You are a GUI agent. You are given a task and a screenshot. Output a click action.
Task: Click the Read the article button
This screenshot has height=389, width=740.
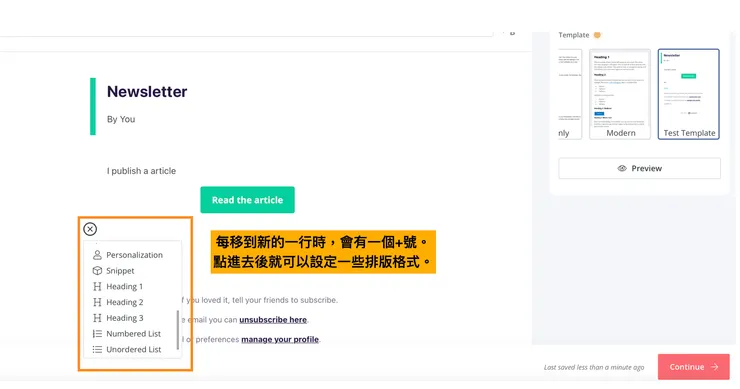[247, 200]
